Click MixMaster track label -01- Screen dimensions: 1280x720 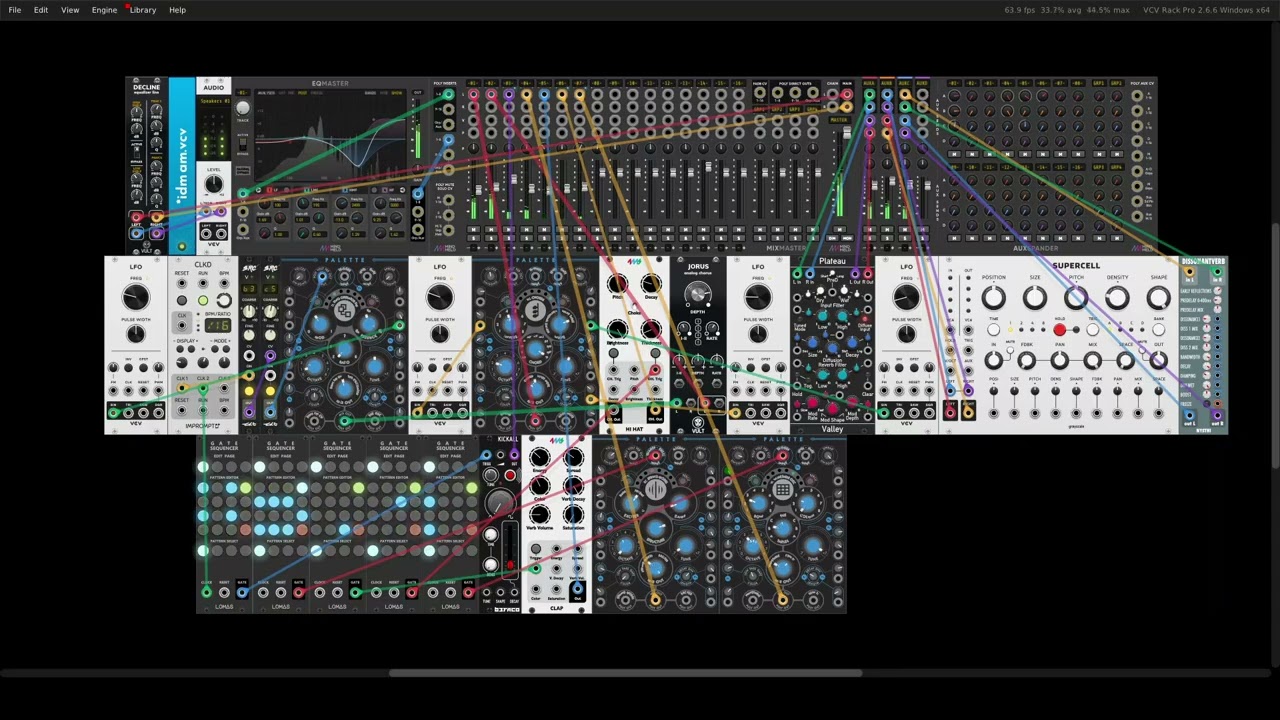click(473, 84)
